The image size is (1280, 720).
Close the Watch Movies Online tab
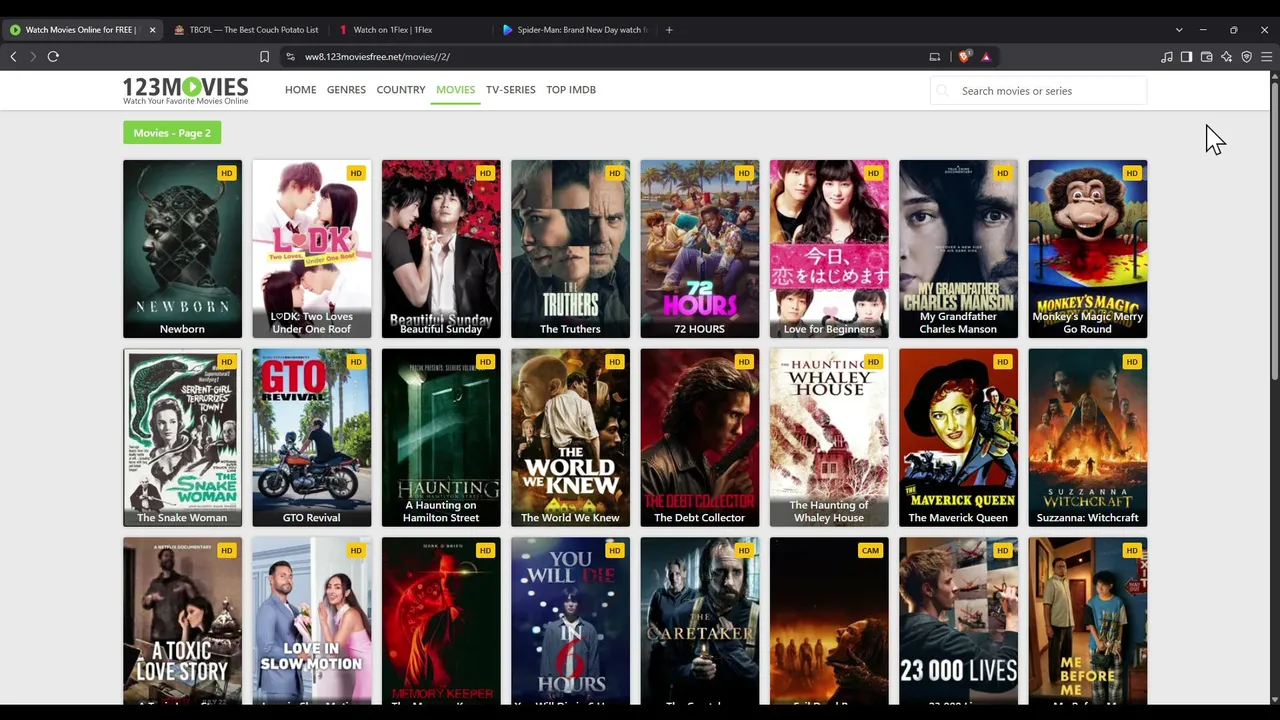(x=152, y=30)
